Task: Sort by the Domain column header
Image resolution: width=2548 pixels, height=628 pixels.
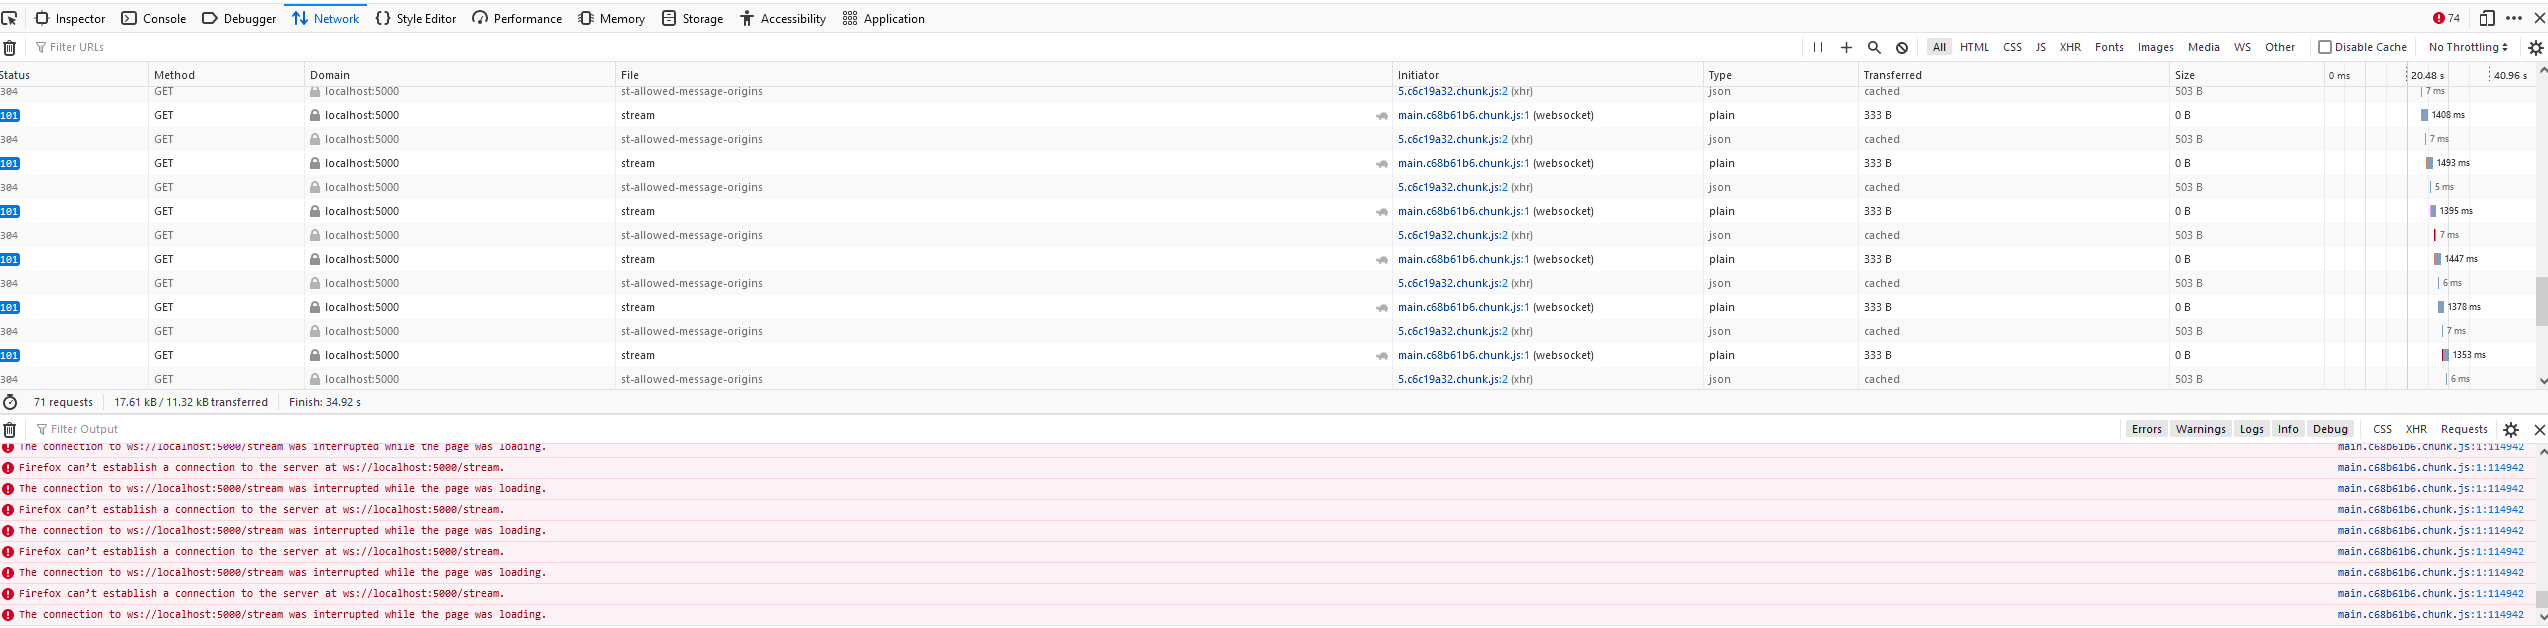Action: coord(460,75)
